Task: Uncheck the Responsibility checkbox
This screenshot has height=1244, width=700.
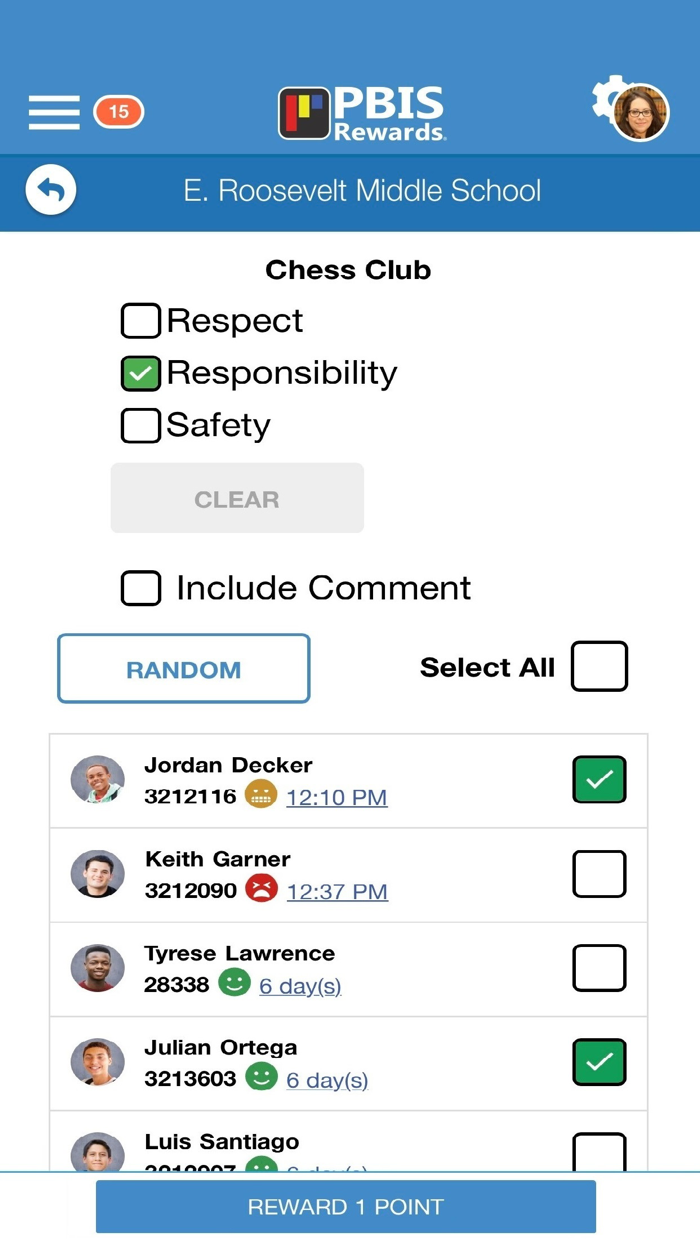Action: pyautogui.click(x=141, y=373)
